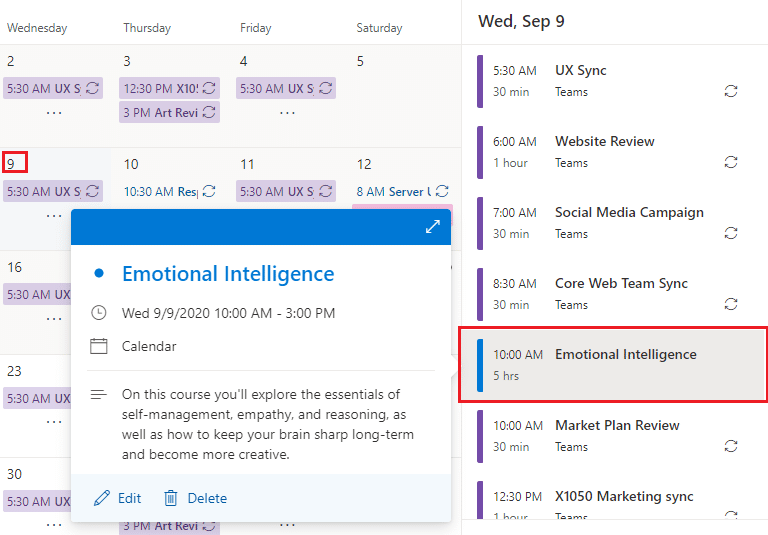The width and height of the screenshot is (768, 535).
Task: Click the calendar icon in event popup
Action: point(99,346)
